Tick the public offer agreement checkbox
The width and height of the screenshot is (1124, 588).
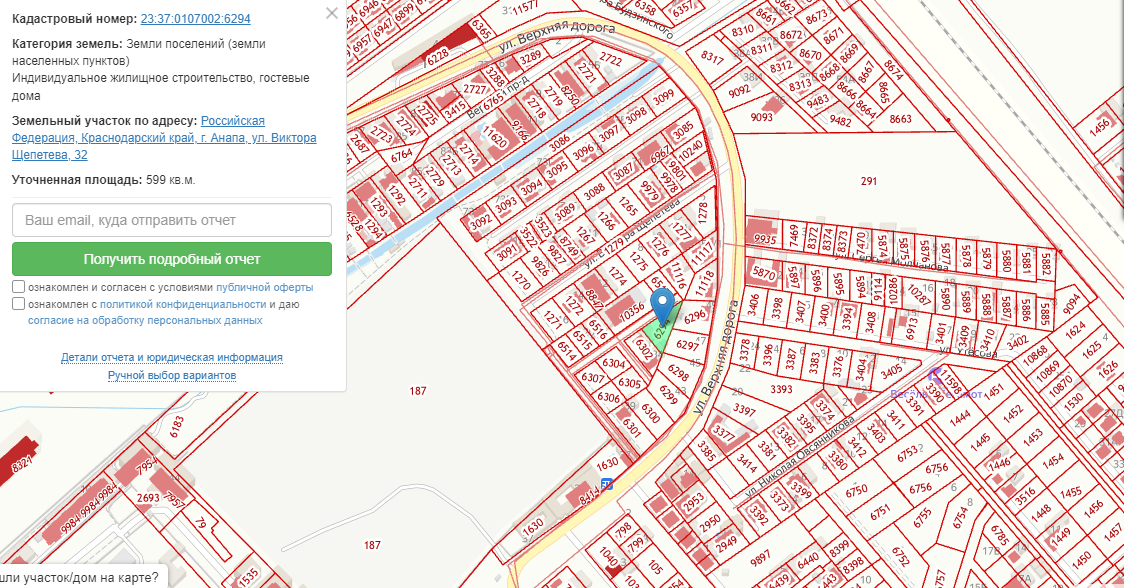(x=19, y=286)
